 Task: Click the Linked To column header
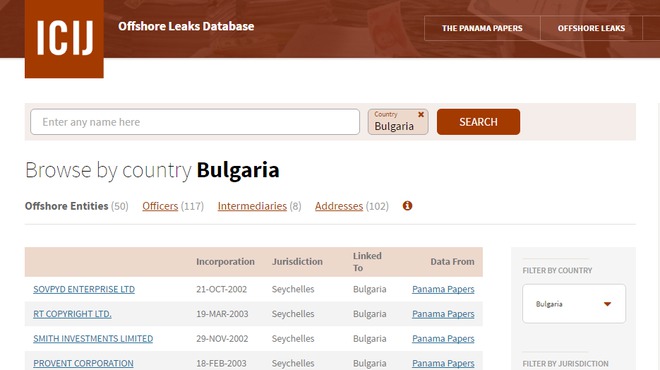coord(367,262)
